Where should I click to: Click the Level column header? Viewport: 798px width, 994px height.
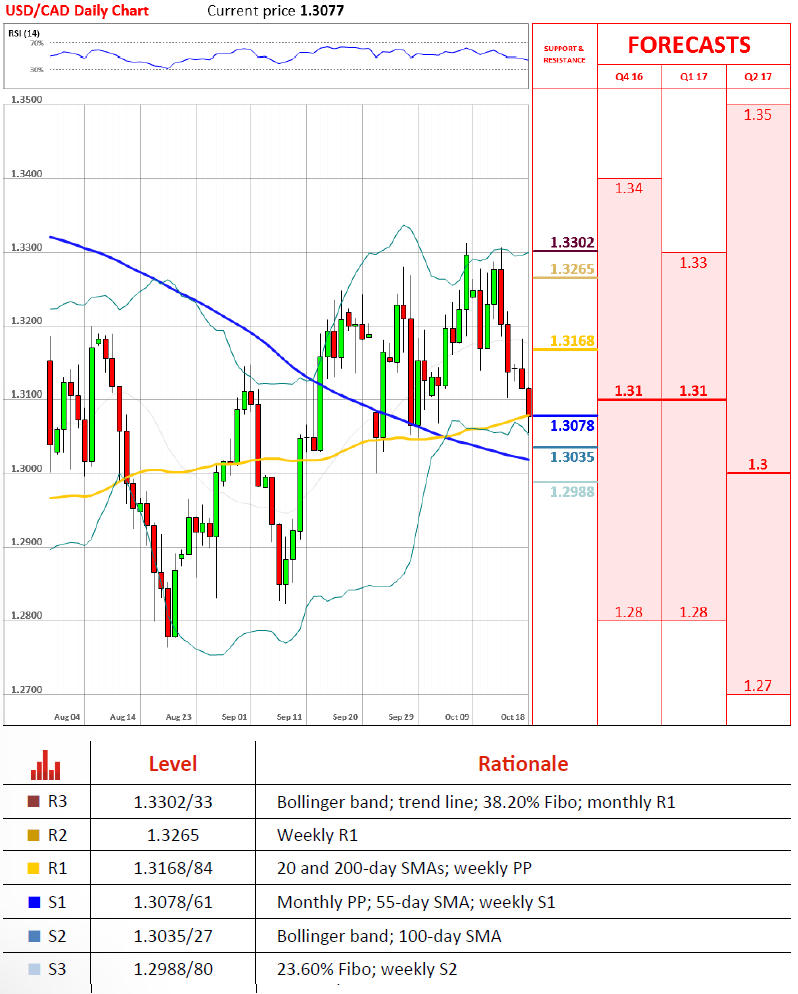[x=172, y=764]
